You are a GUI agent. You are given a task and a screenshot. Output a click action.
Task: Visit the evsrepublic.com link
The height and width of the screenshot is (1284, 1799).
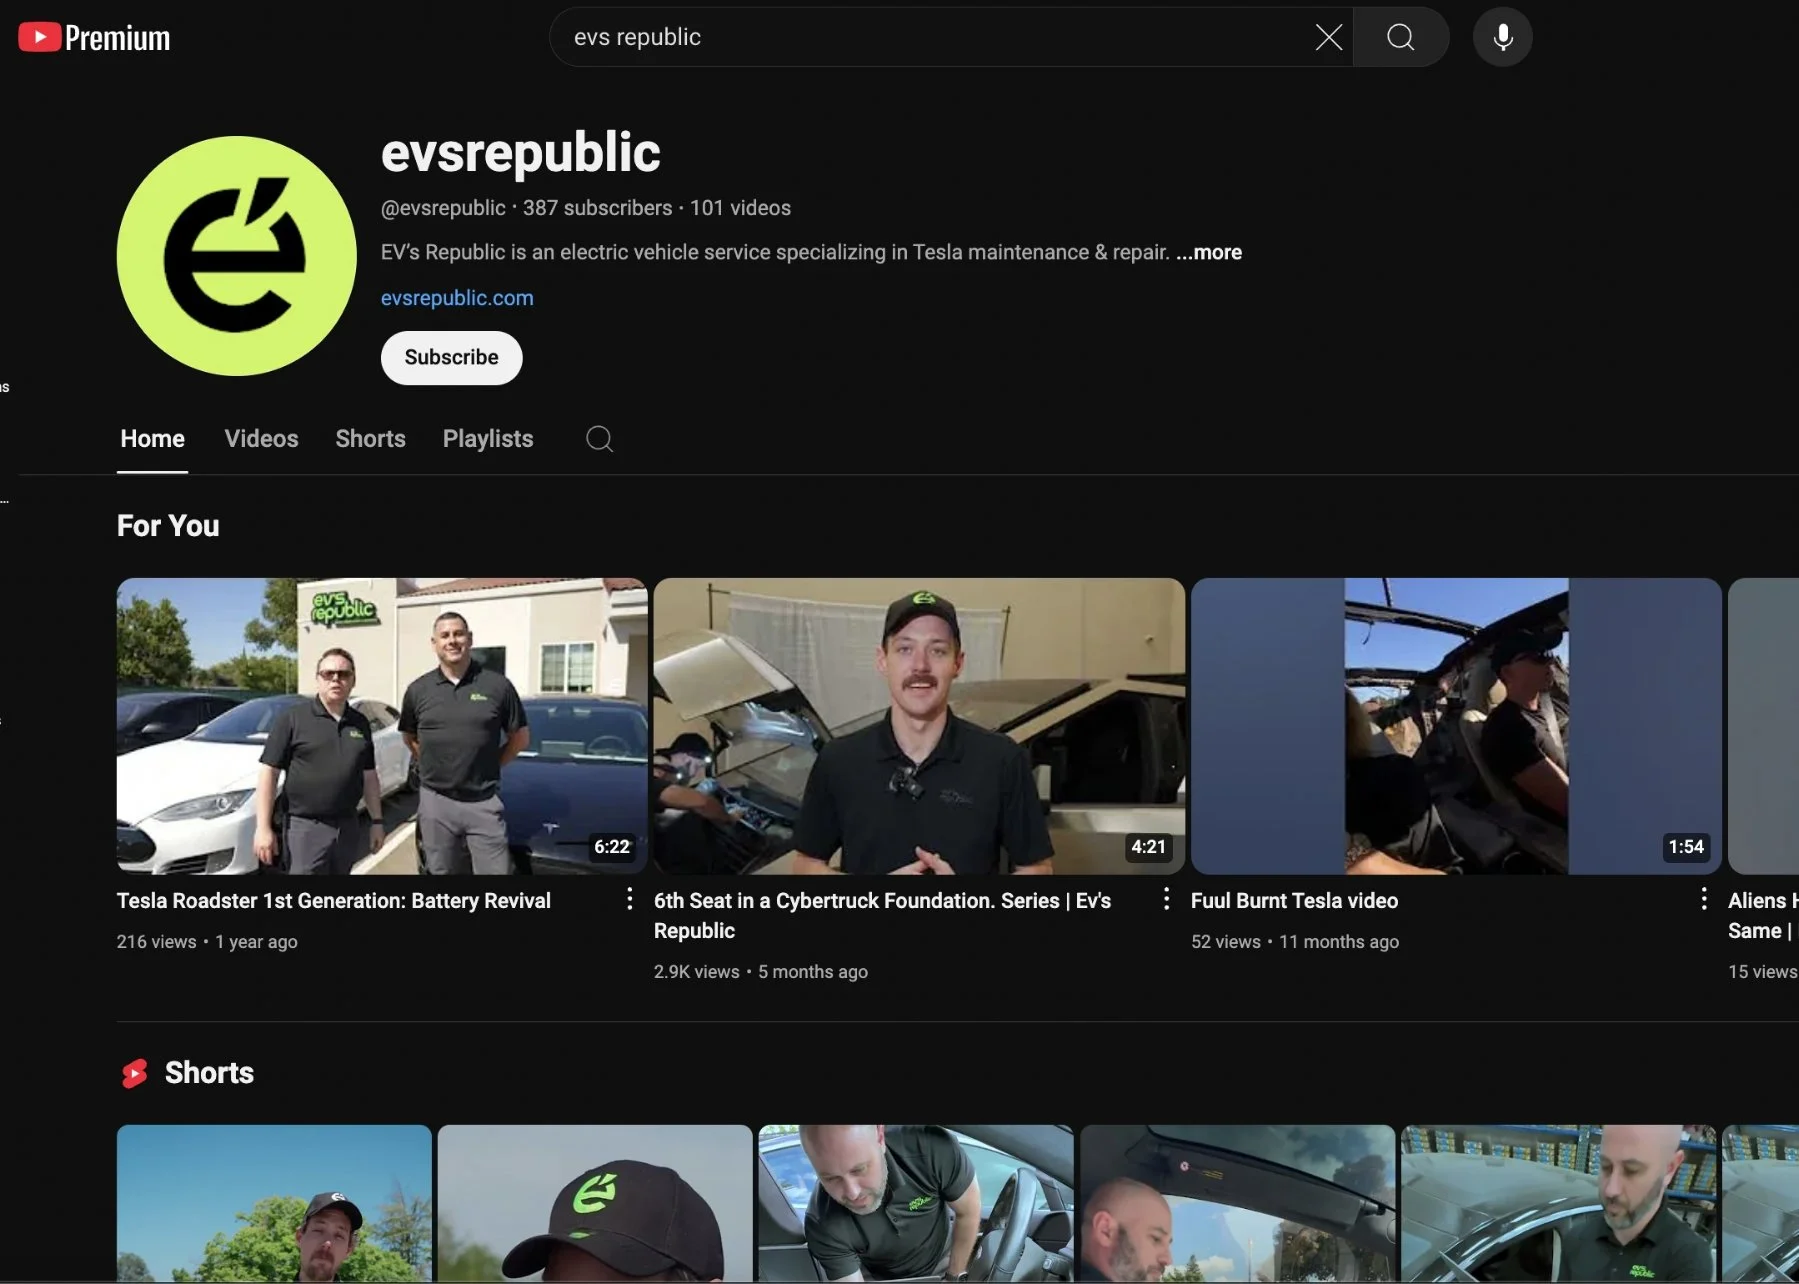tap(457, 298)
